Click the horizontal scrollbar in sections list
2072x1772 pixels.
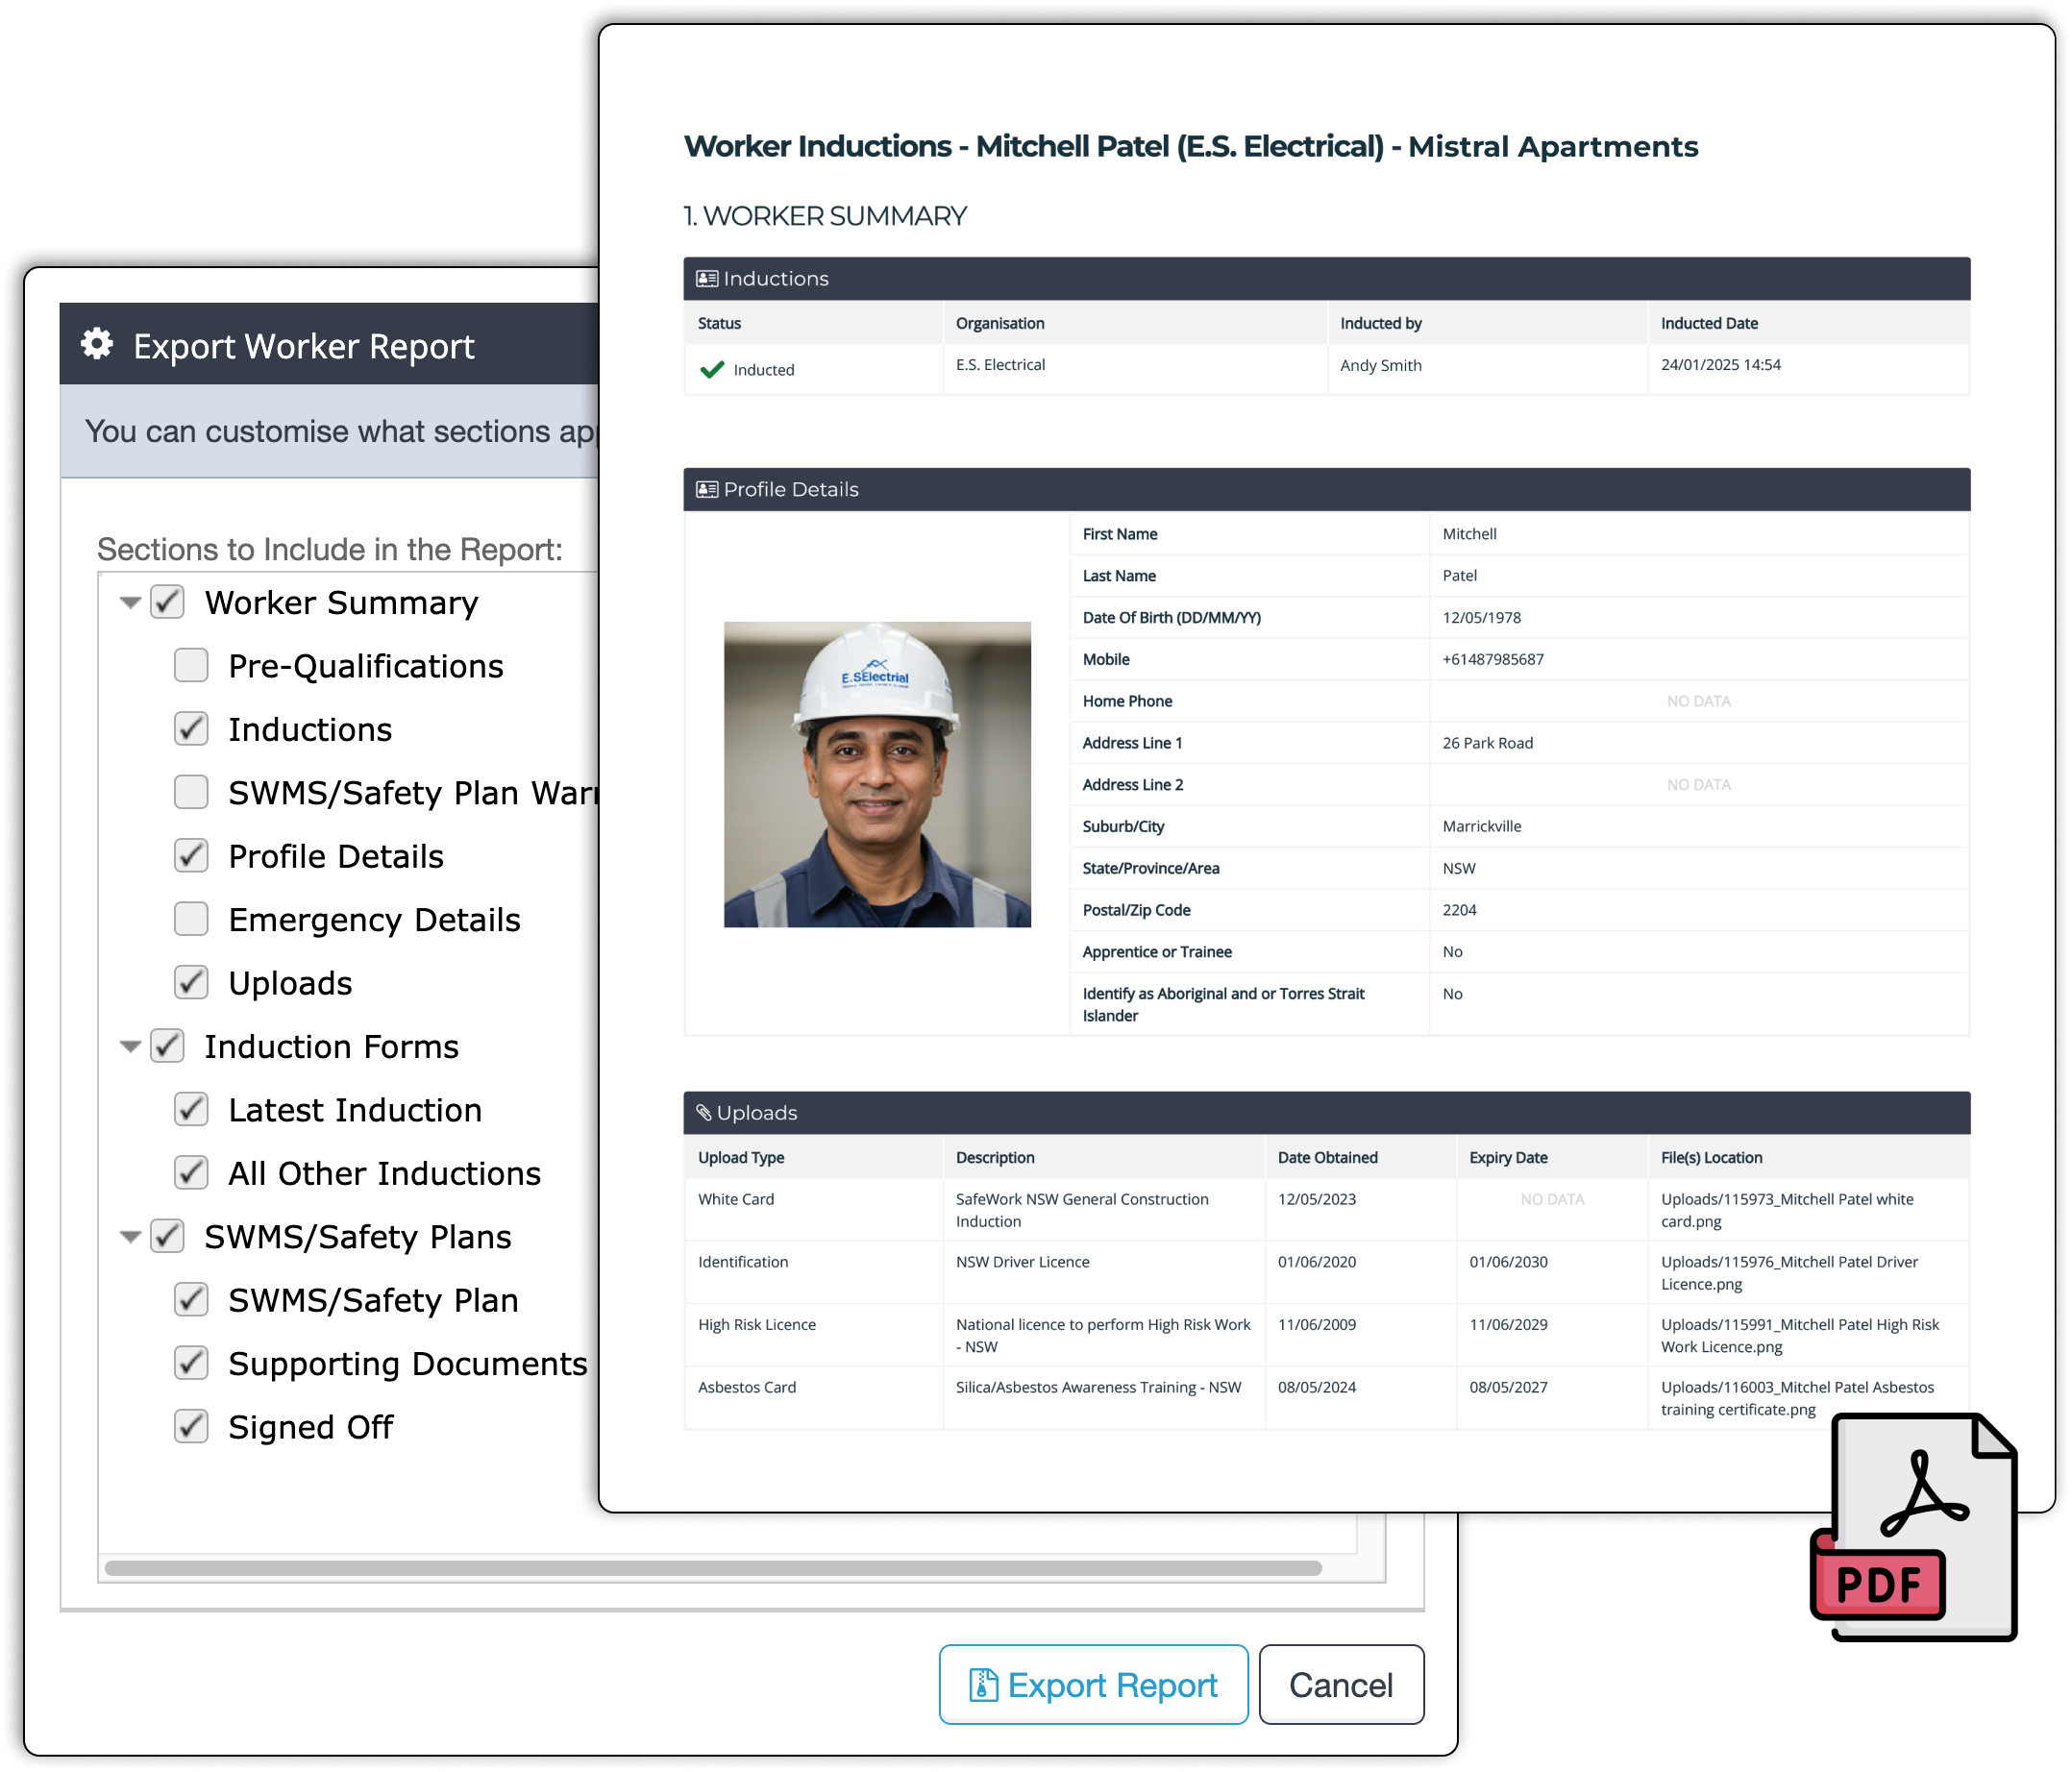pyautogui.click(x=713, y=1568)
